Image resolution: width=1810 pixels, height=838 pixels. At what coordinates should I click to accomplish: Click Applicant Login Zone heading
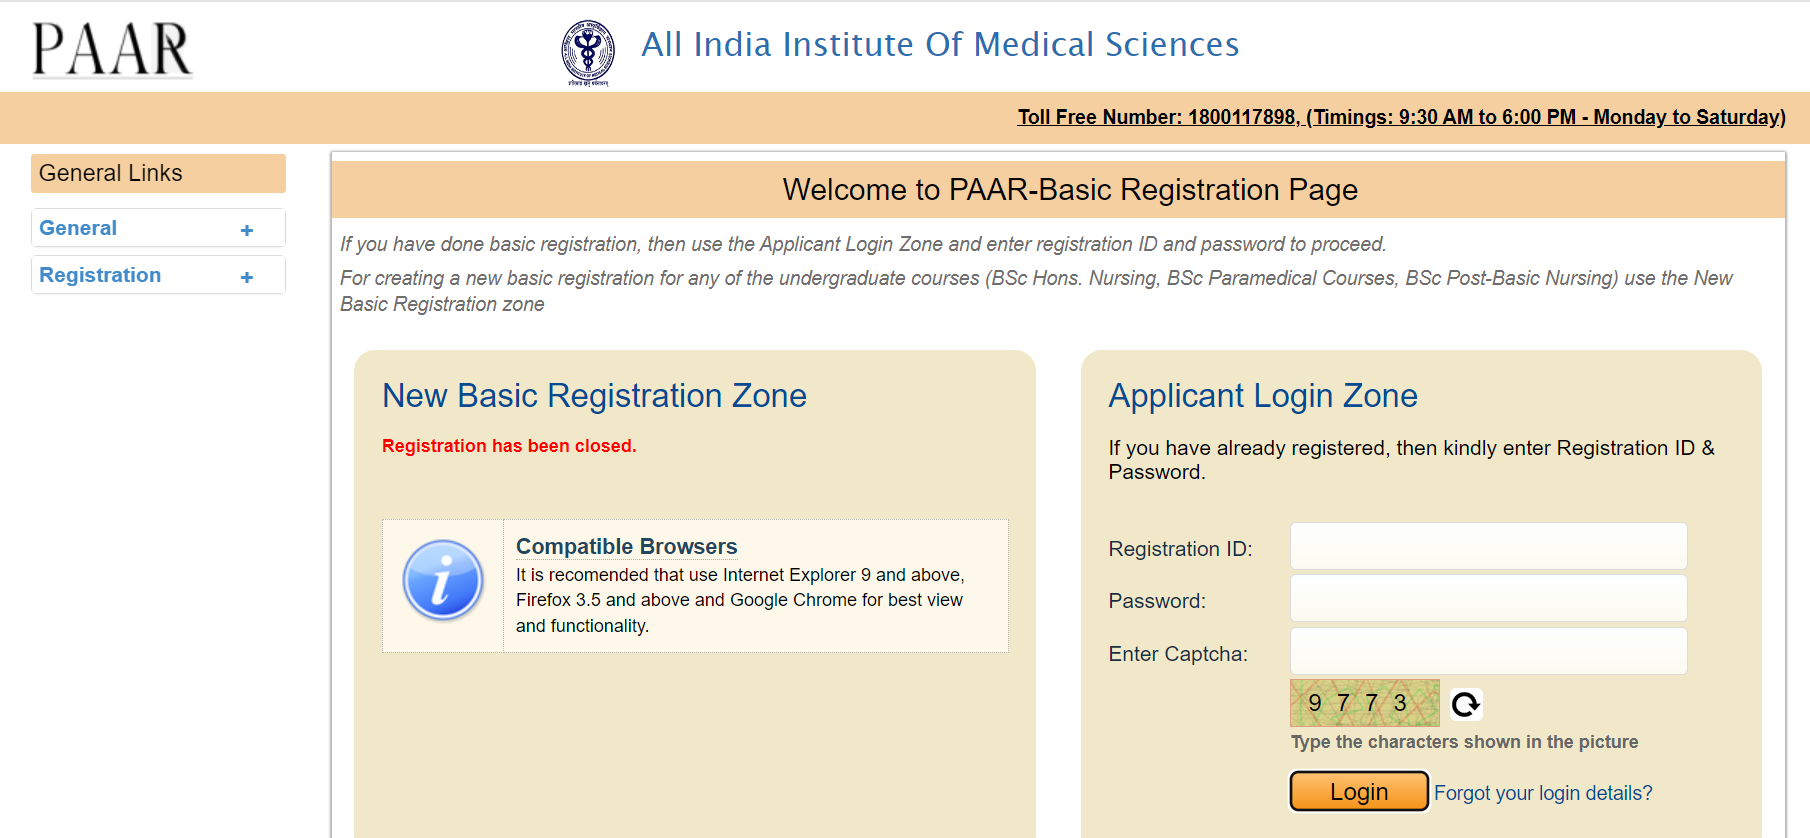tap(1263, 396)
